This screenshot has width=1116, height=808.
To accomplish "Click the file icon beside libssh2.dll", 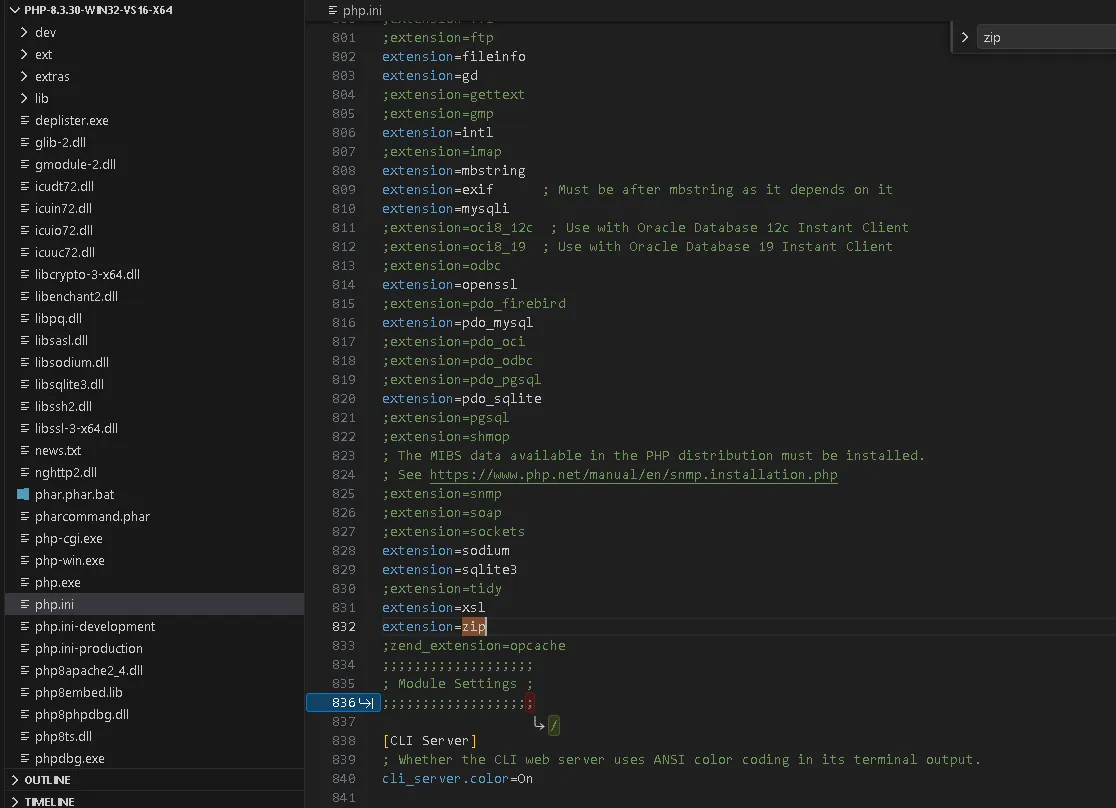I will (x=24, y=406).
